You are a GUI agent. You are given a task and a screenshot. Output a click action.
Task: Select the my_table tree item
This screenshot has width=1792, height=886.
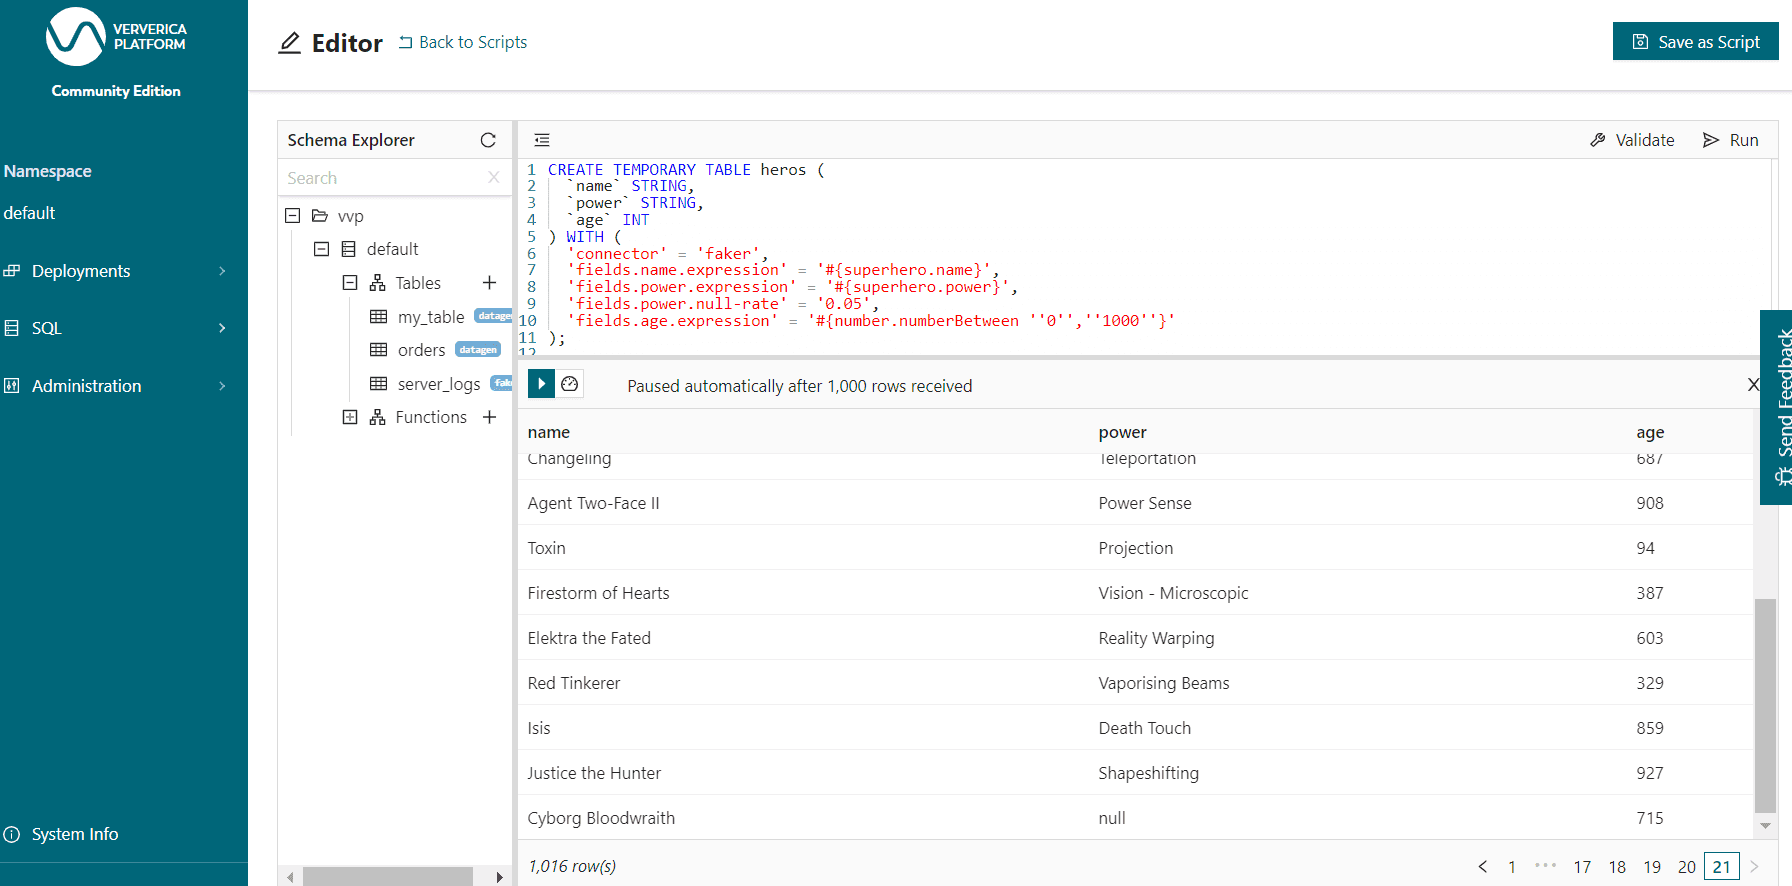(431, 317)
